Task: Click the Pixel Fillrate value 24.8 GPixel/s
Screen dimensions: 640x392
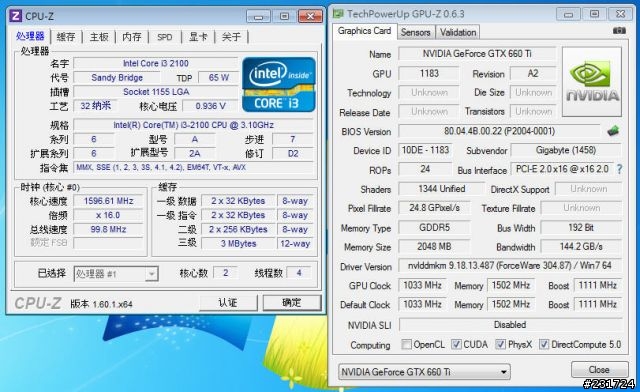Action: click(x=434, y=208)
